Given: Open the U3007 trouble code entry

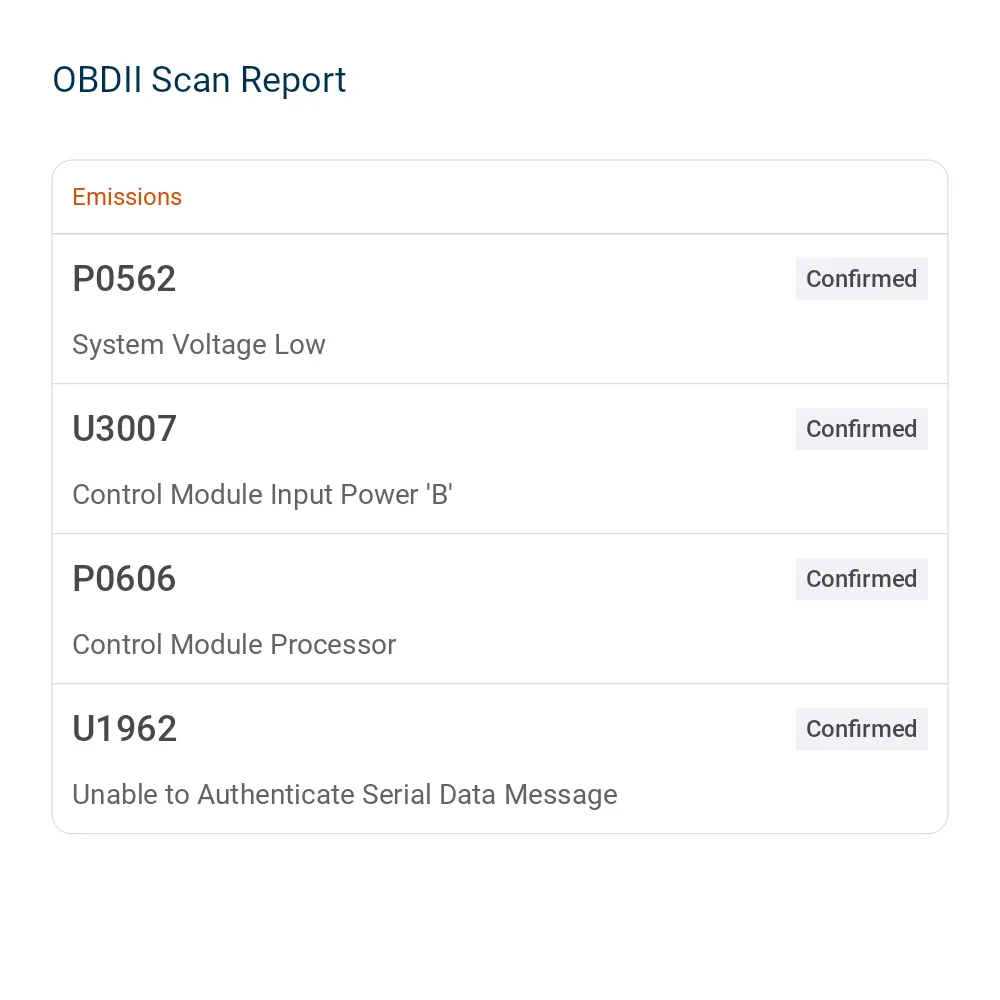Looking at the screenshot, I should coord(124,429).
